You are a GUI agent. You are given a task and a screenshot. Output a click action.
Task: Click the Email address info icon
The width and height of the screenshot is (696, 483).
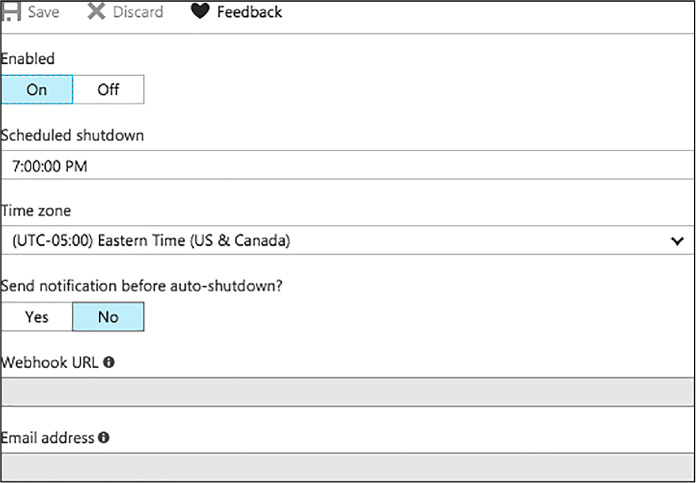(103, 438)
